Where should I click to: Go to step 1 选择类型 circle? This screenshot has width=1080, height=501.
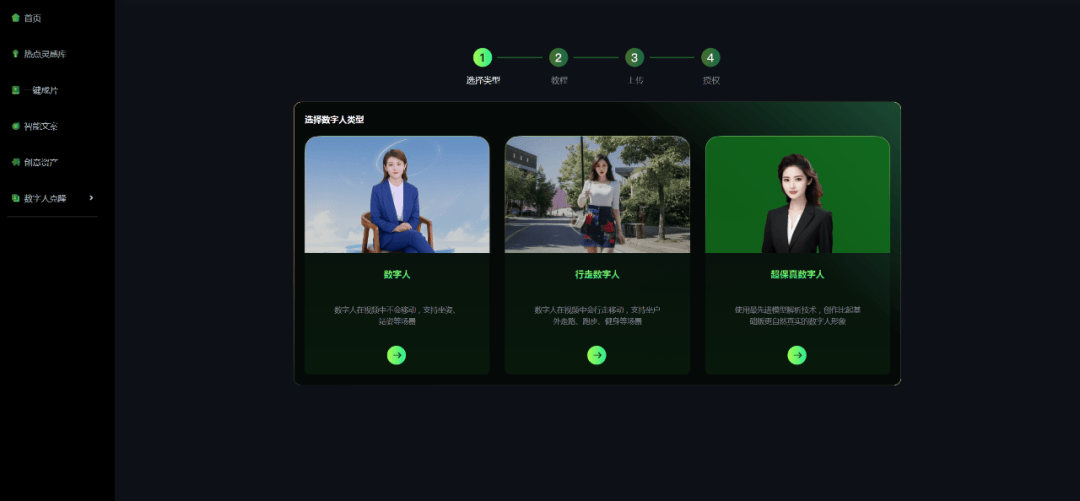pos(482,58)
